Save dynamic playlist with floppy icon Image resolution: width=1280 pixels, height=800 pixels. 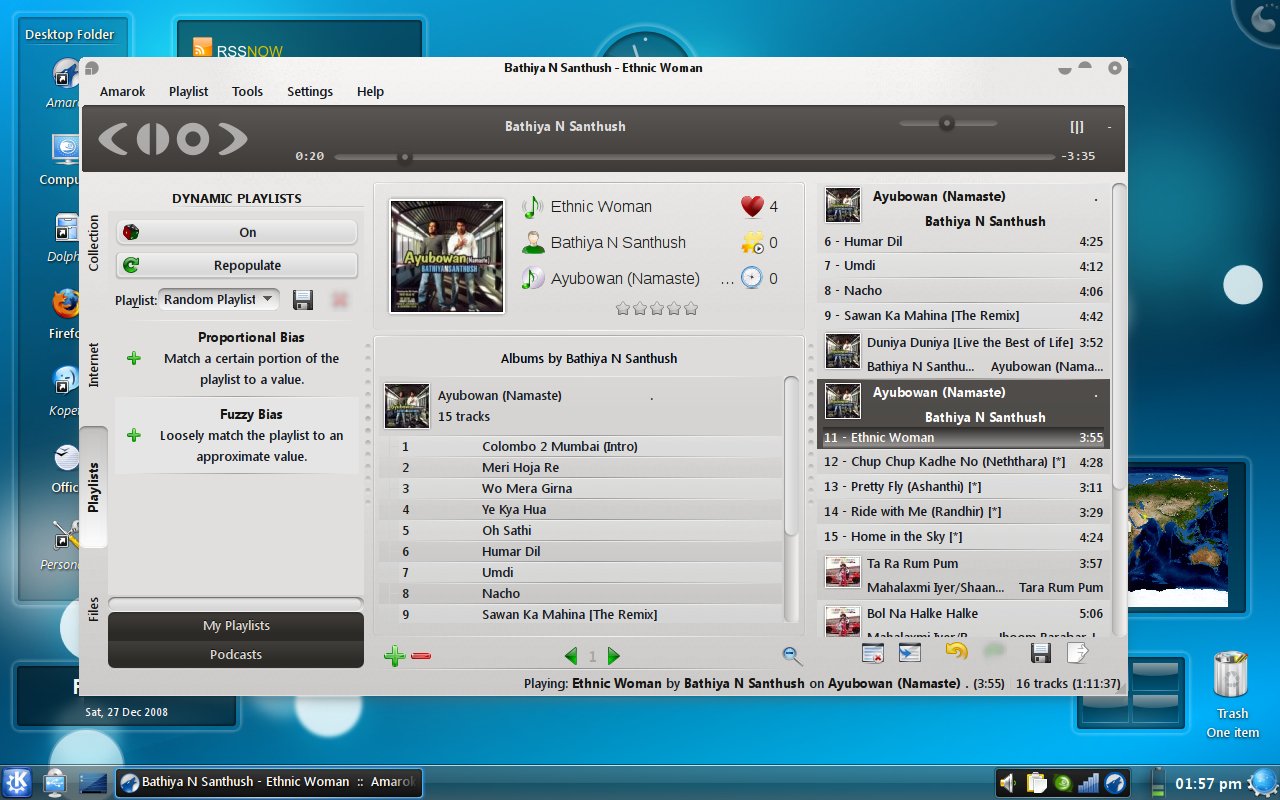coord(303,299)
